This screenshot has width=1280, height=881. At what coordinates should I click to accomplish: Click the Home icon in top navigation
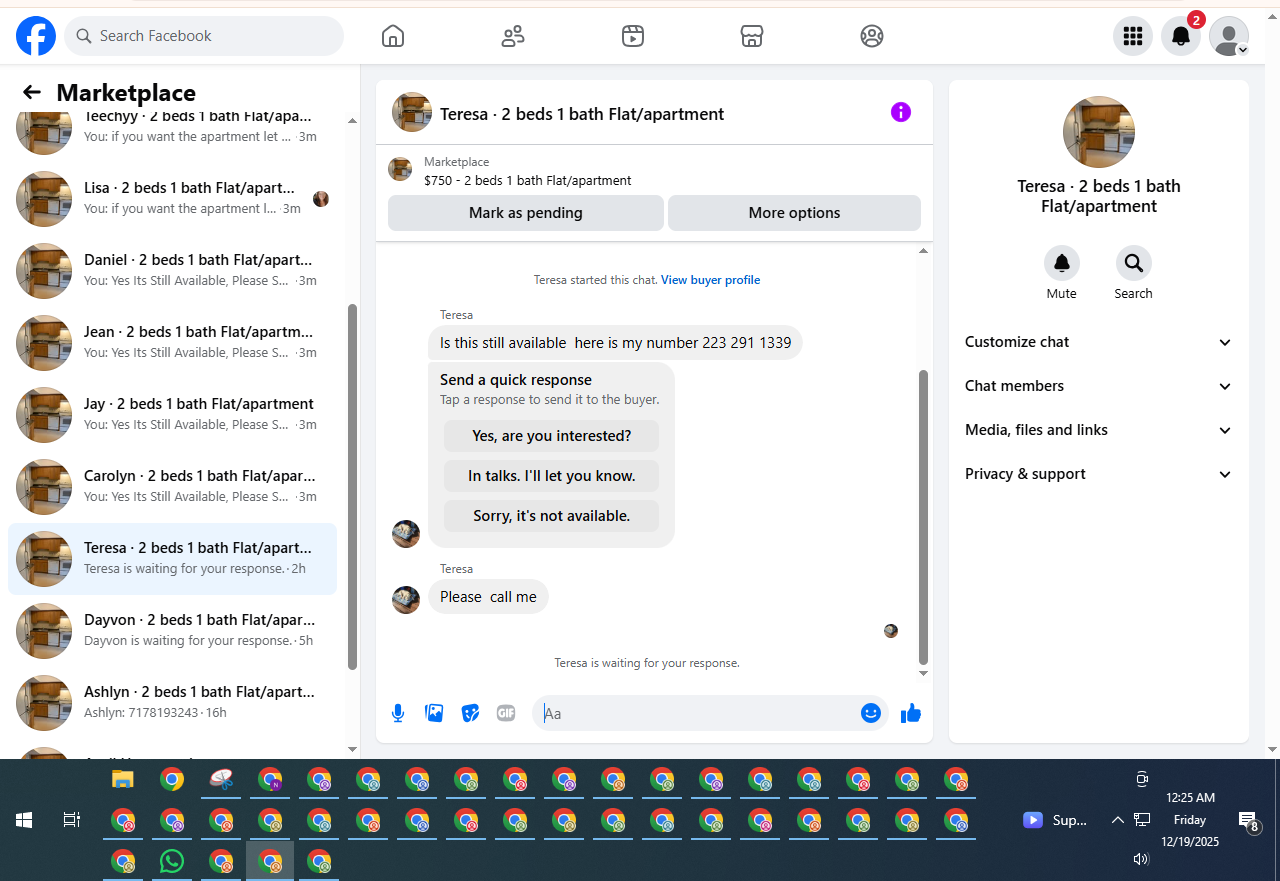[x=393, y=36]
